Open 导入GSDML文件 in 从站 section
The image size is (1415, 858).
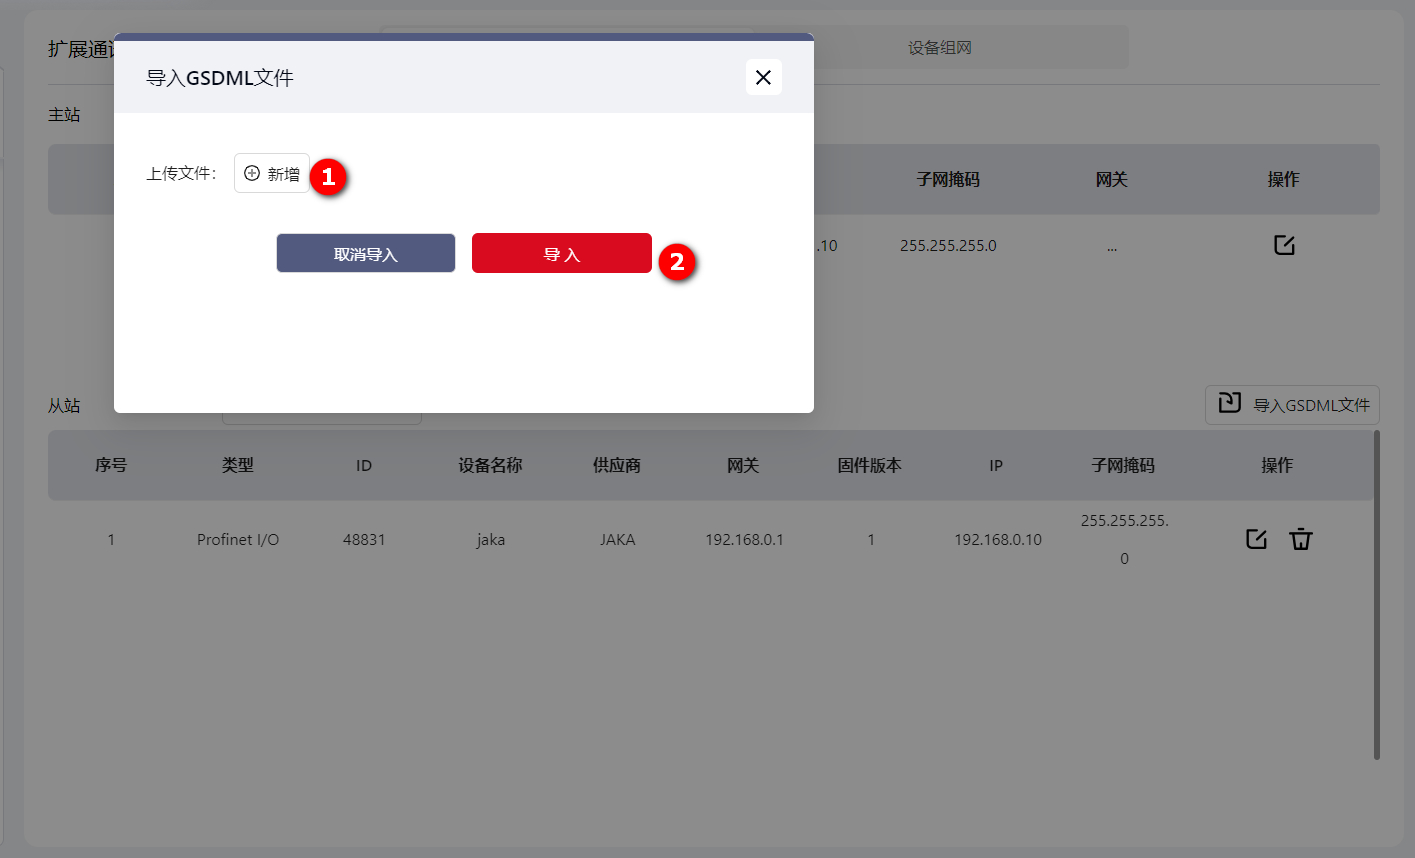[x=1292, y=405]
